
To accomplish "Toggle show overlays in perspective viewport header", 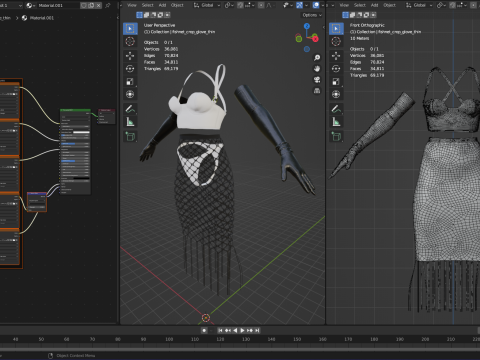I will click(x=316, y=5).
